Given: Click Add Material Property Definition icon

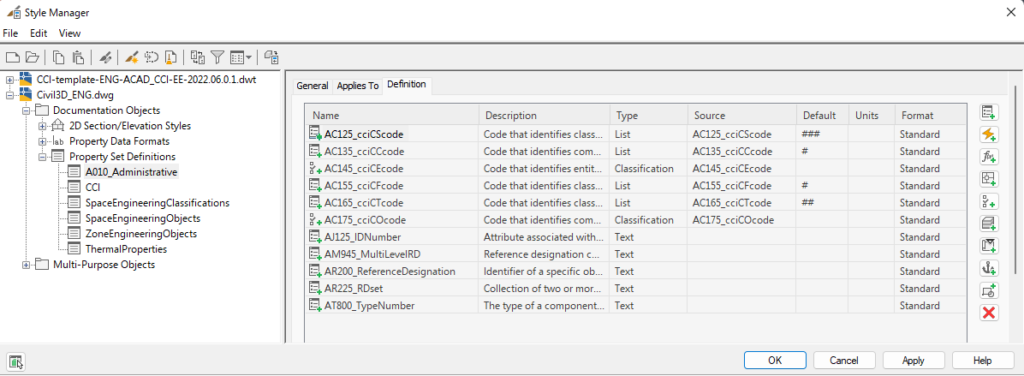Looking at the screenshot, I should click(x=989, y=224).
